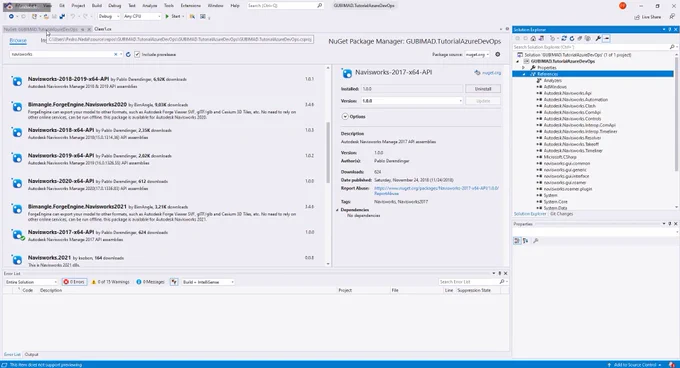Screen dimensions: 680x368
Task: Collapse the References node in Solution Explorer
Action: pos(523,74)
